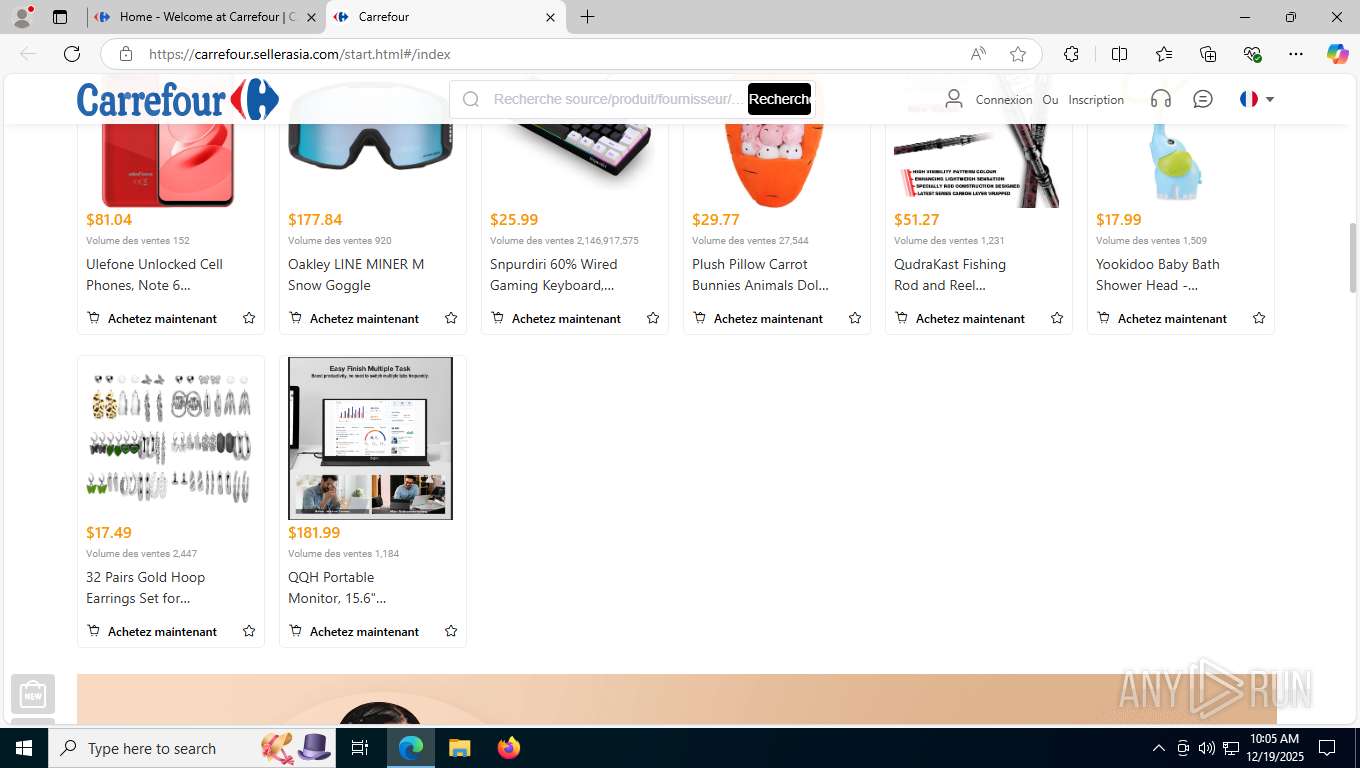Open the taskbar volume speaker icon
Screen dimensions: 1360x768
[1206, 748]
